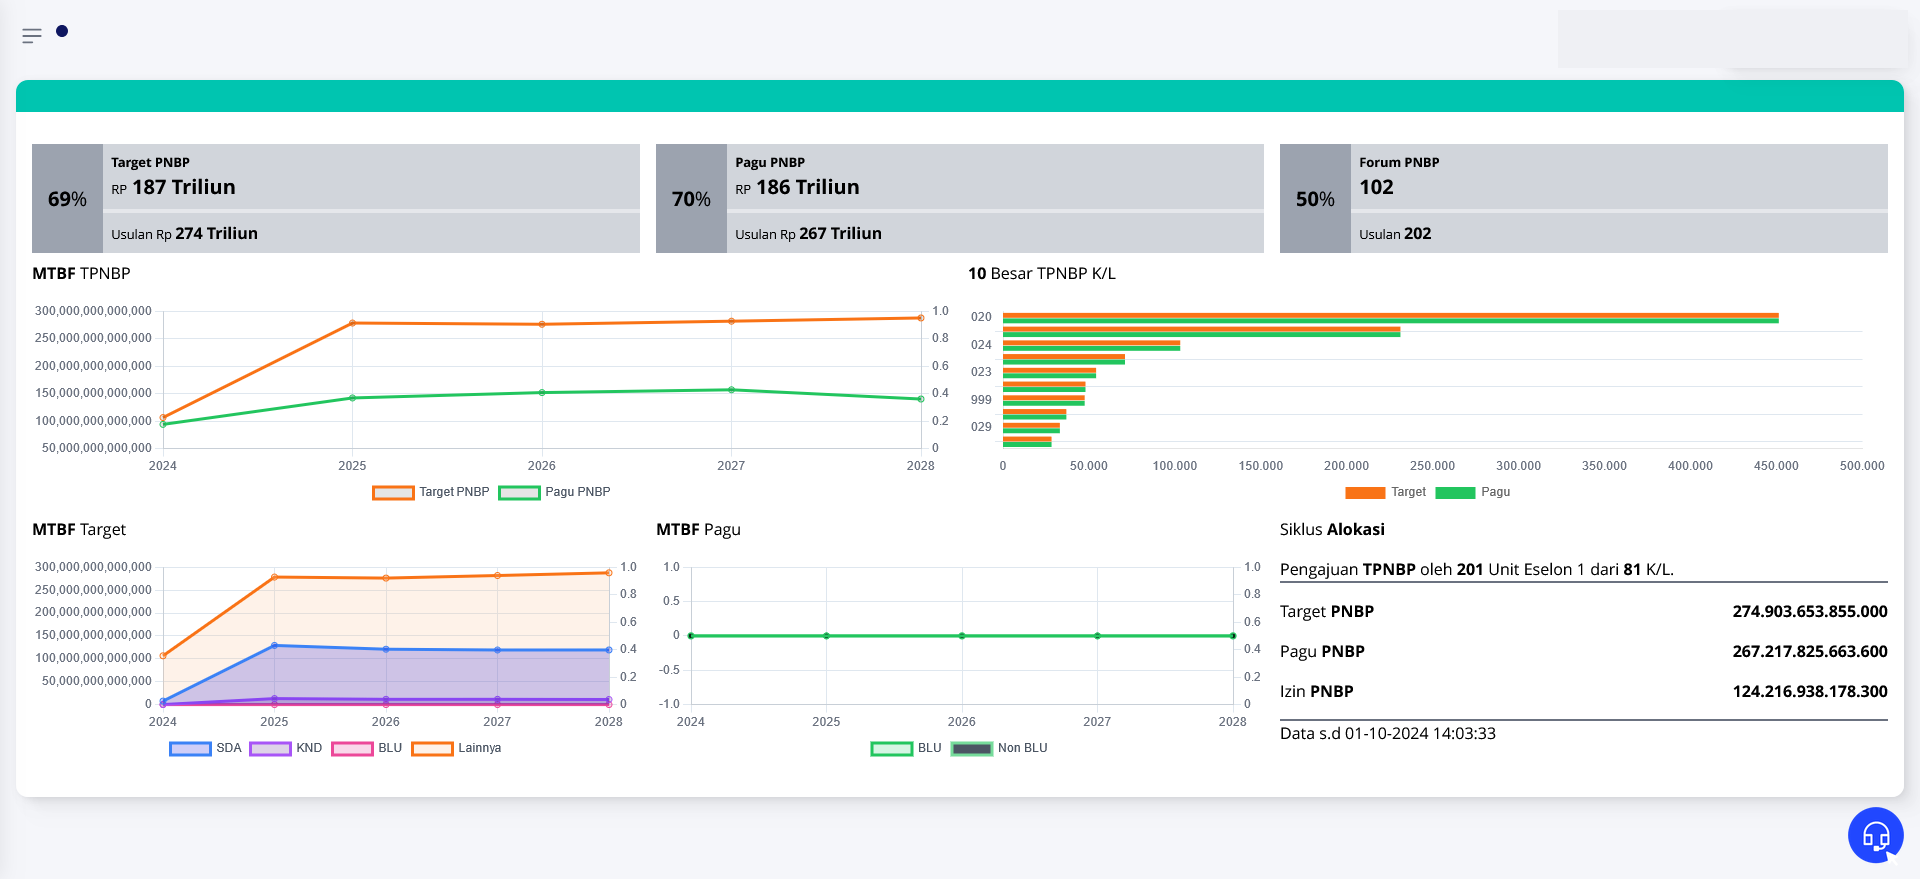Image resolution: width=1920 pixels, height=879 pixels.
Task: Click the 2025 Target PNBP data point
Action: (x=352, y=323)
